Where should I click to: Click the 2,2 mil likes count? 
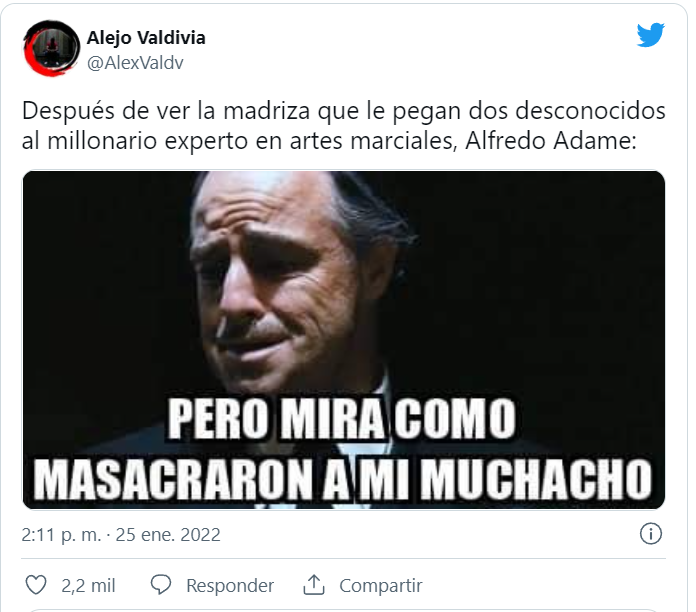88,585
